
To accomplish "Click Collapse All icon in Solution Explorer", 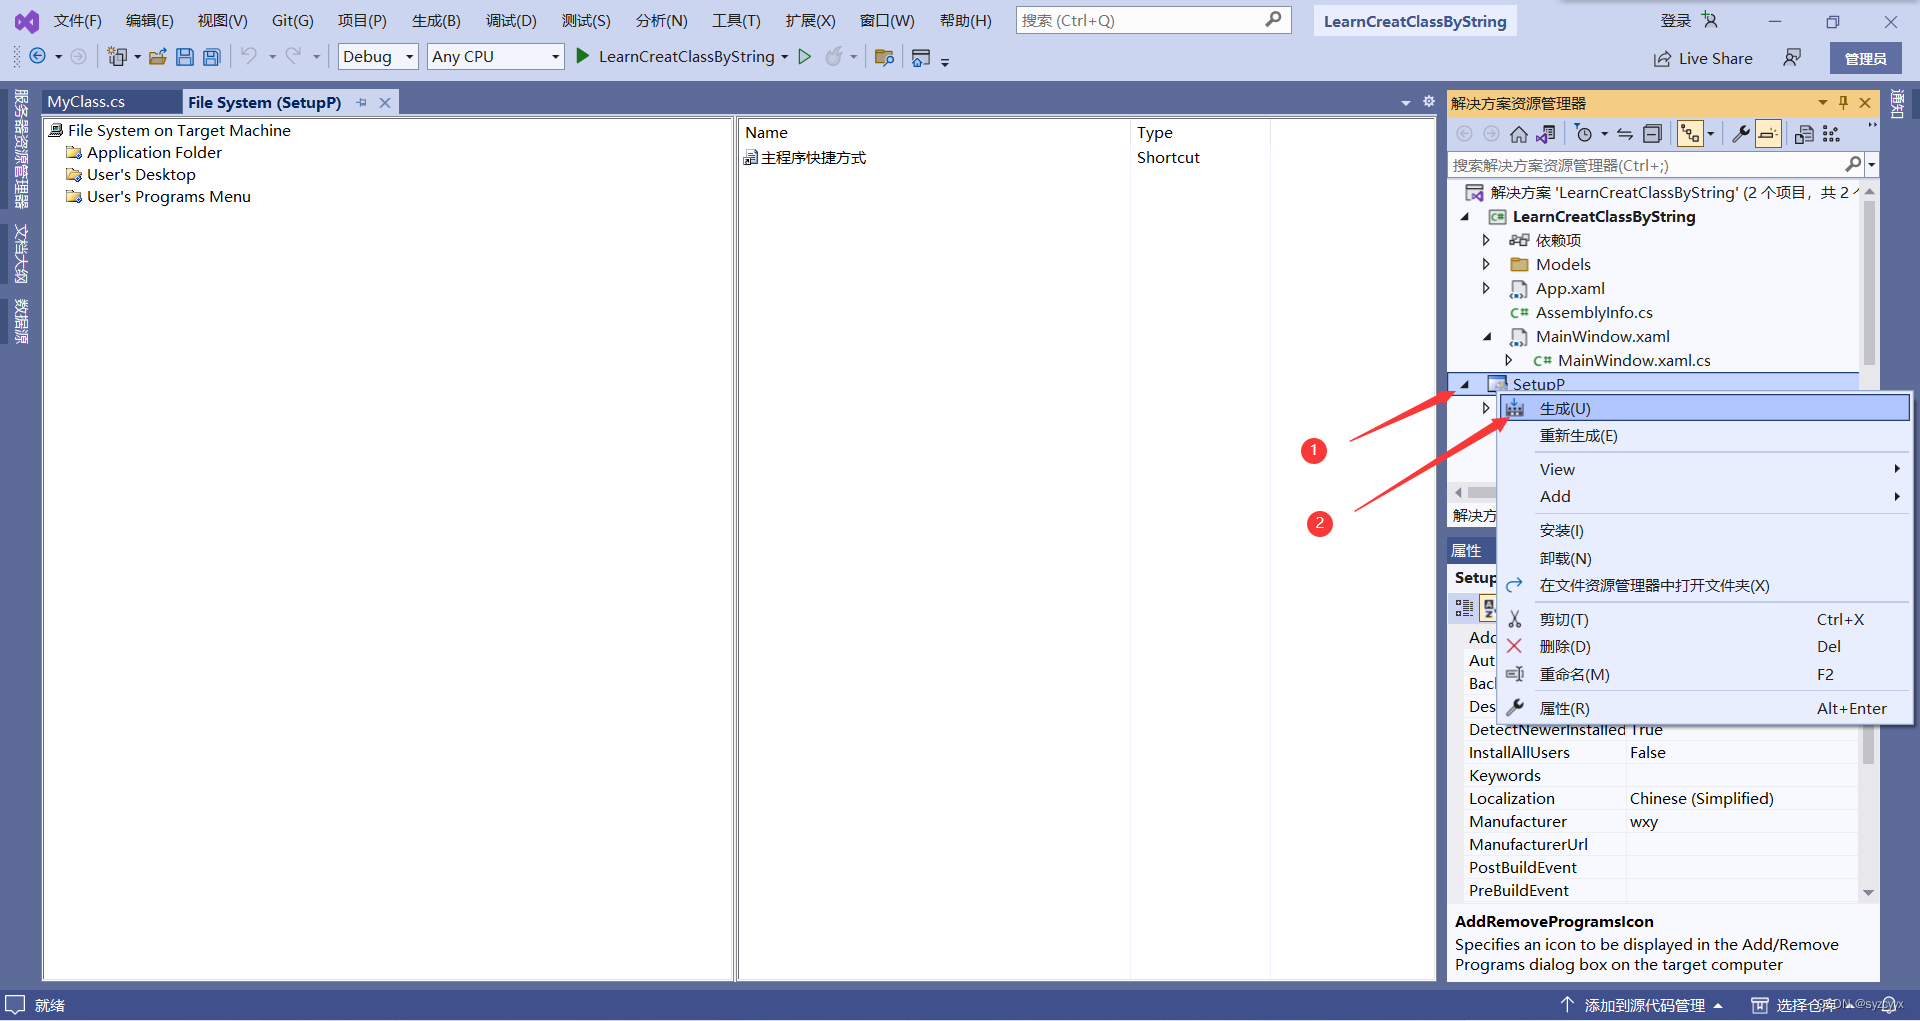I will click(1653, 134).
